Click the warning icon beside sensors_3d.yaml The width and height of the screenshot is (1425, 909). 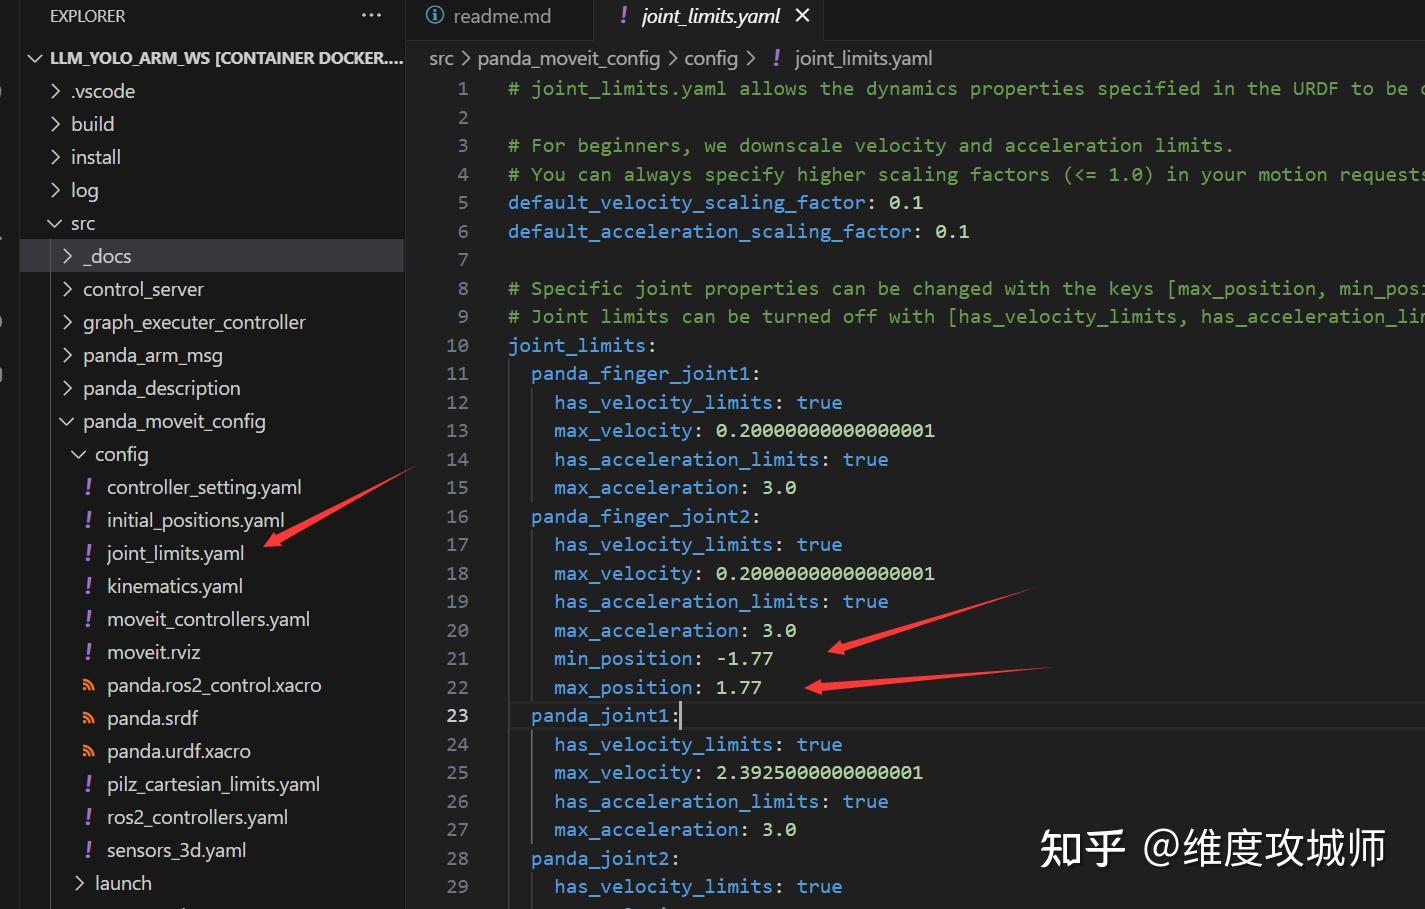(88, 849)
